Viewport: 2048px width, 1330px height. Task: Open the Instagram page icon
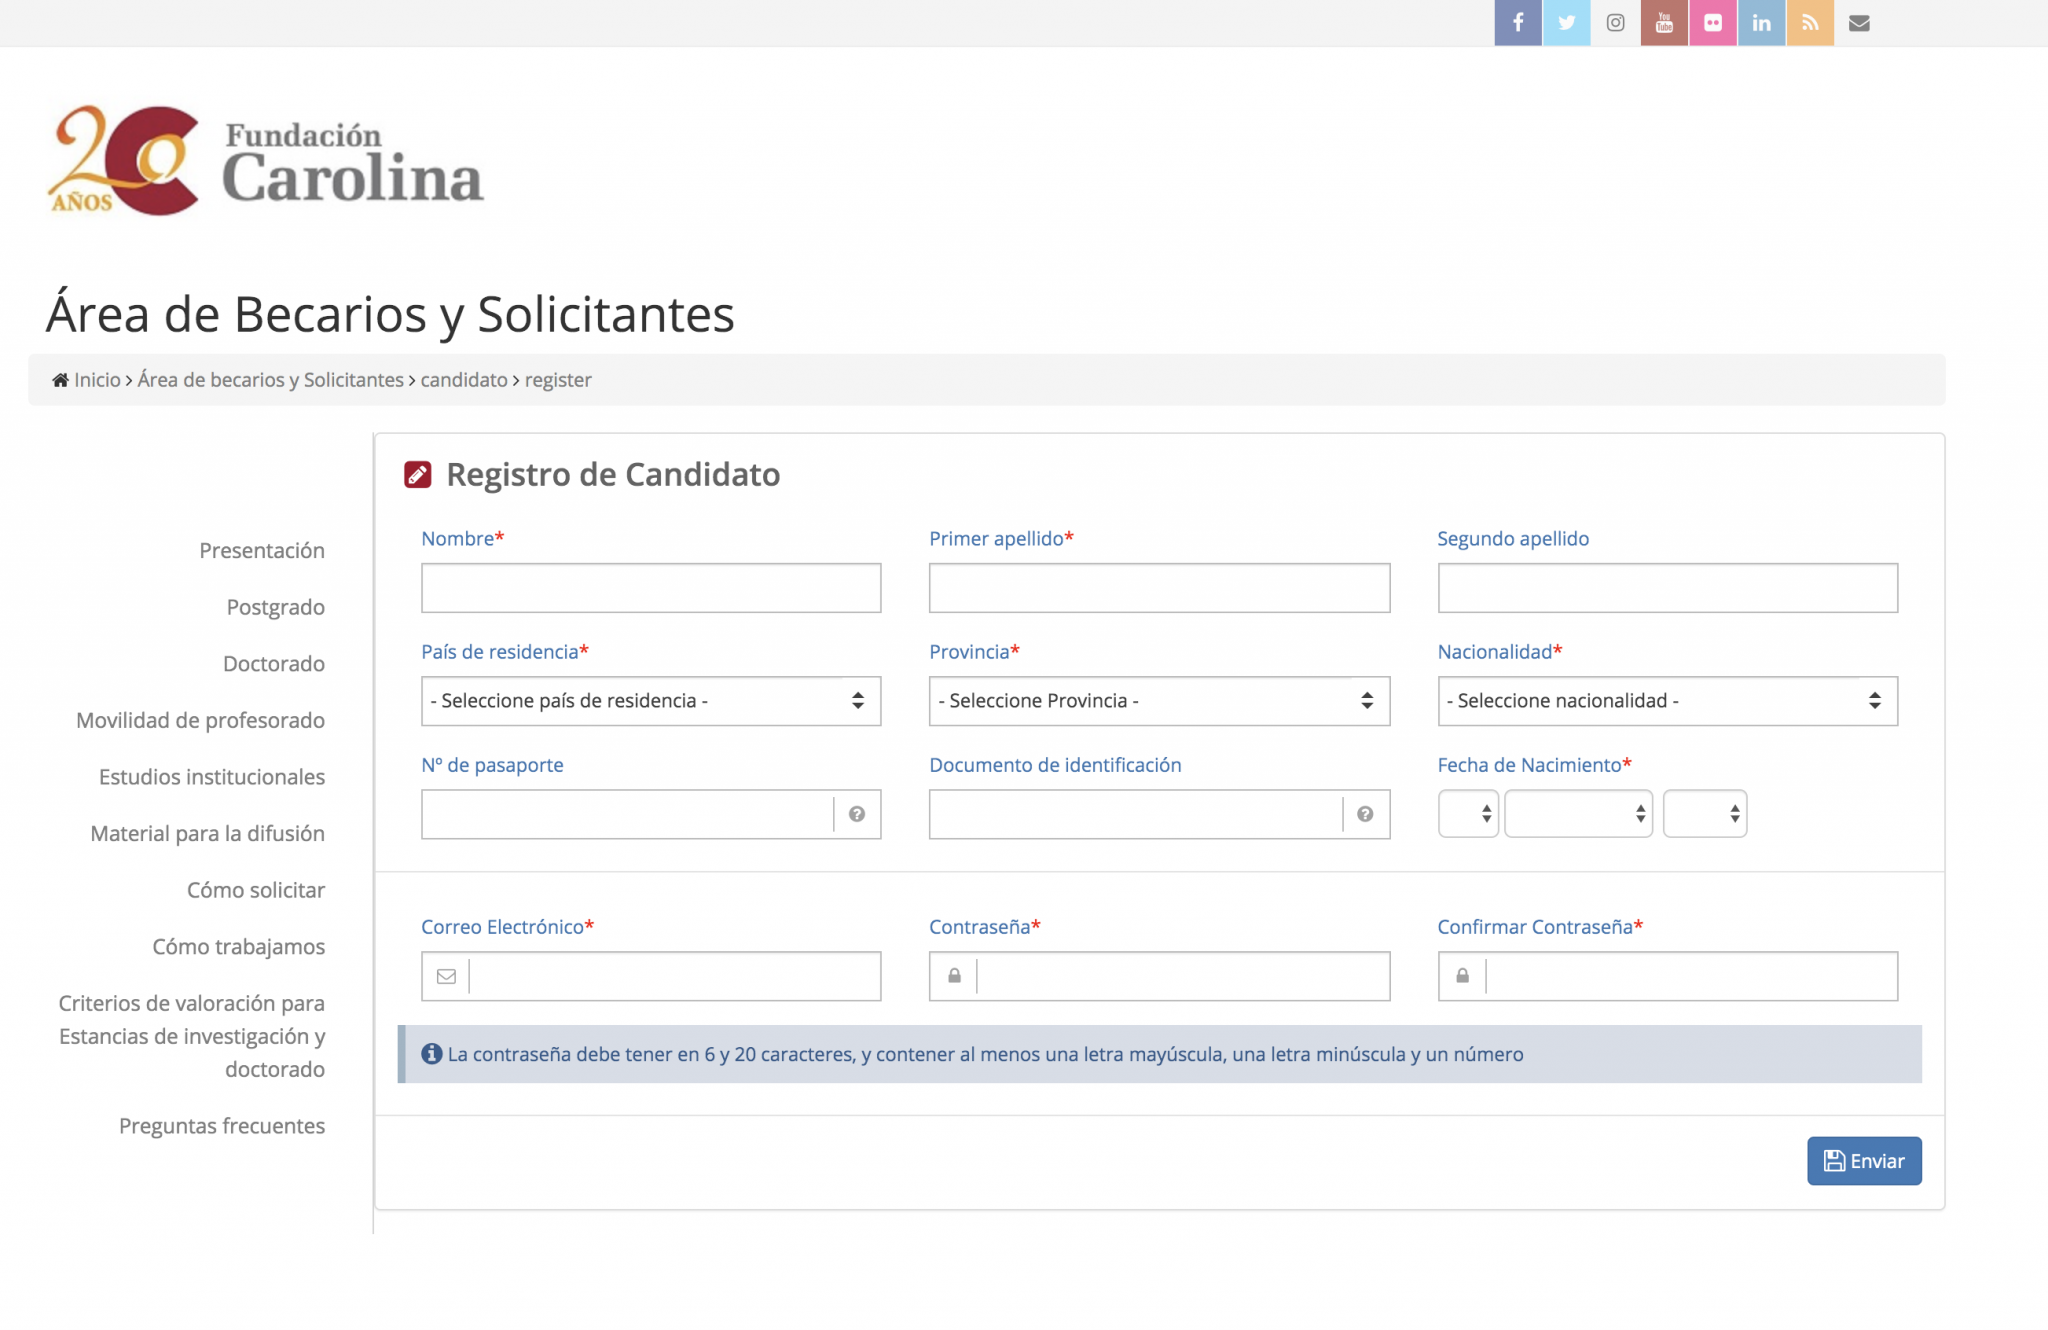(x=1614, y=22)
